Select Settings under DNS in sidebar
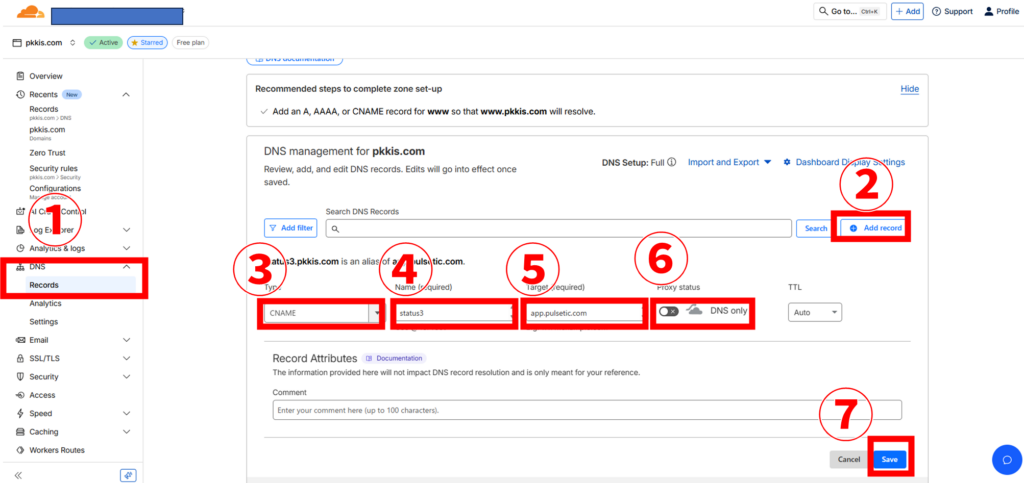Screen dimensions: 1024x483 tap(43, 322)
